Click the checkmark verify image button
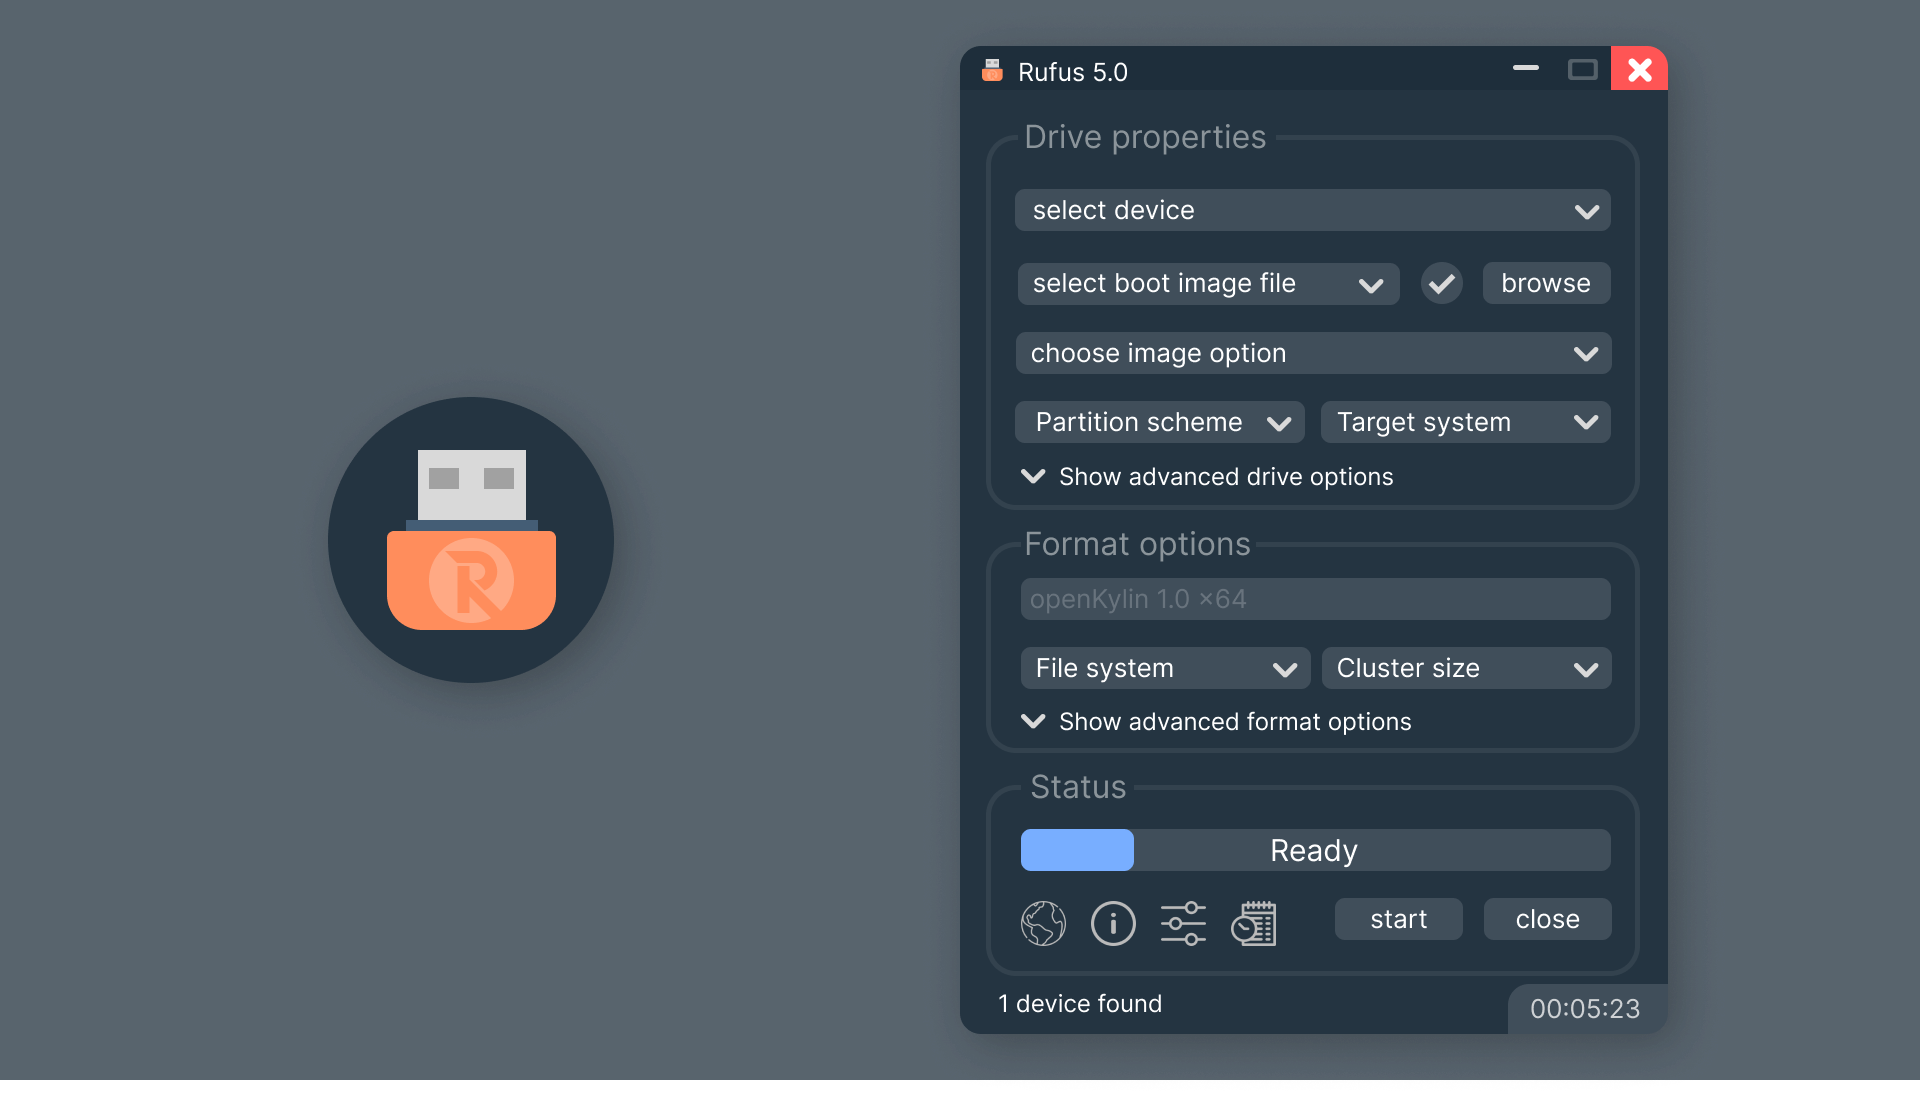The height and width of the screenshot is (1094, 1920). (x=1441, y=284)
